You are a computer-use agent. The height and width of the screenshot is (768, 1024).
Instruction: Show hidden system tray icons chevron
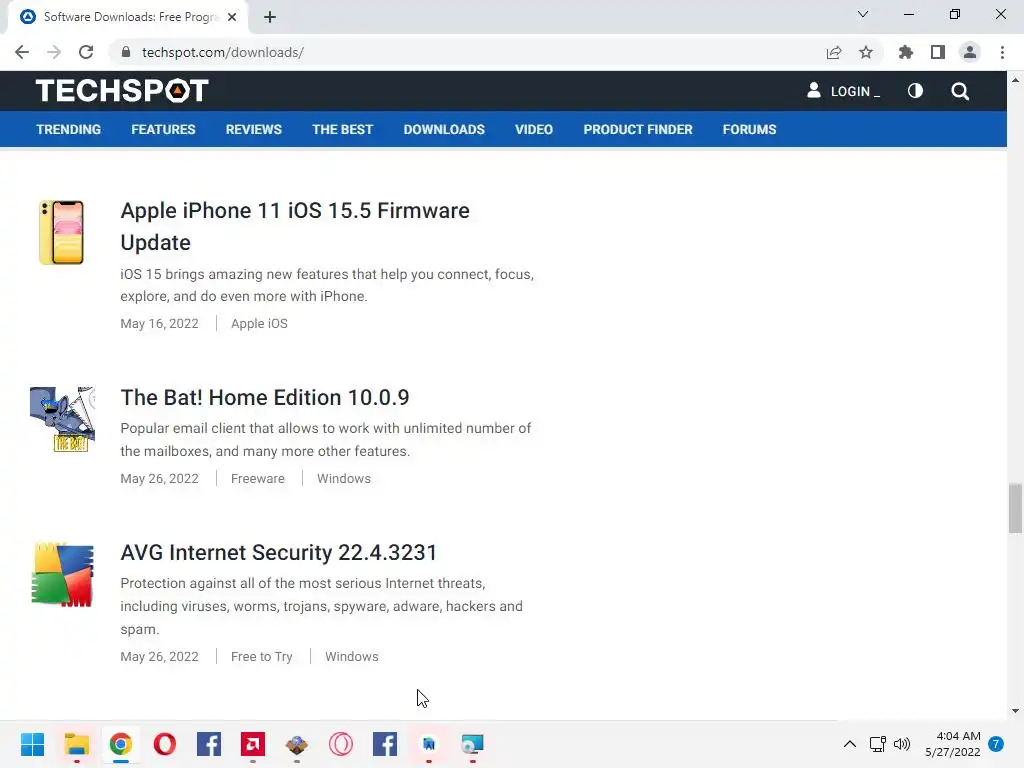point(850,744)
